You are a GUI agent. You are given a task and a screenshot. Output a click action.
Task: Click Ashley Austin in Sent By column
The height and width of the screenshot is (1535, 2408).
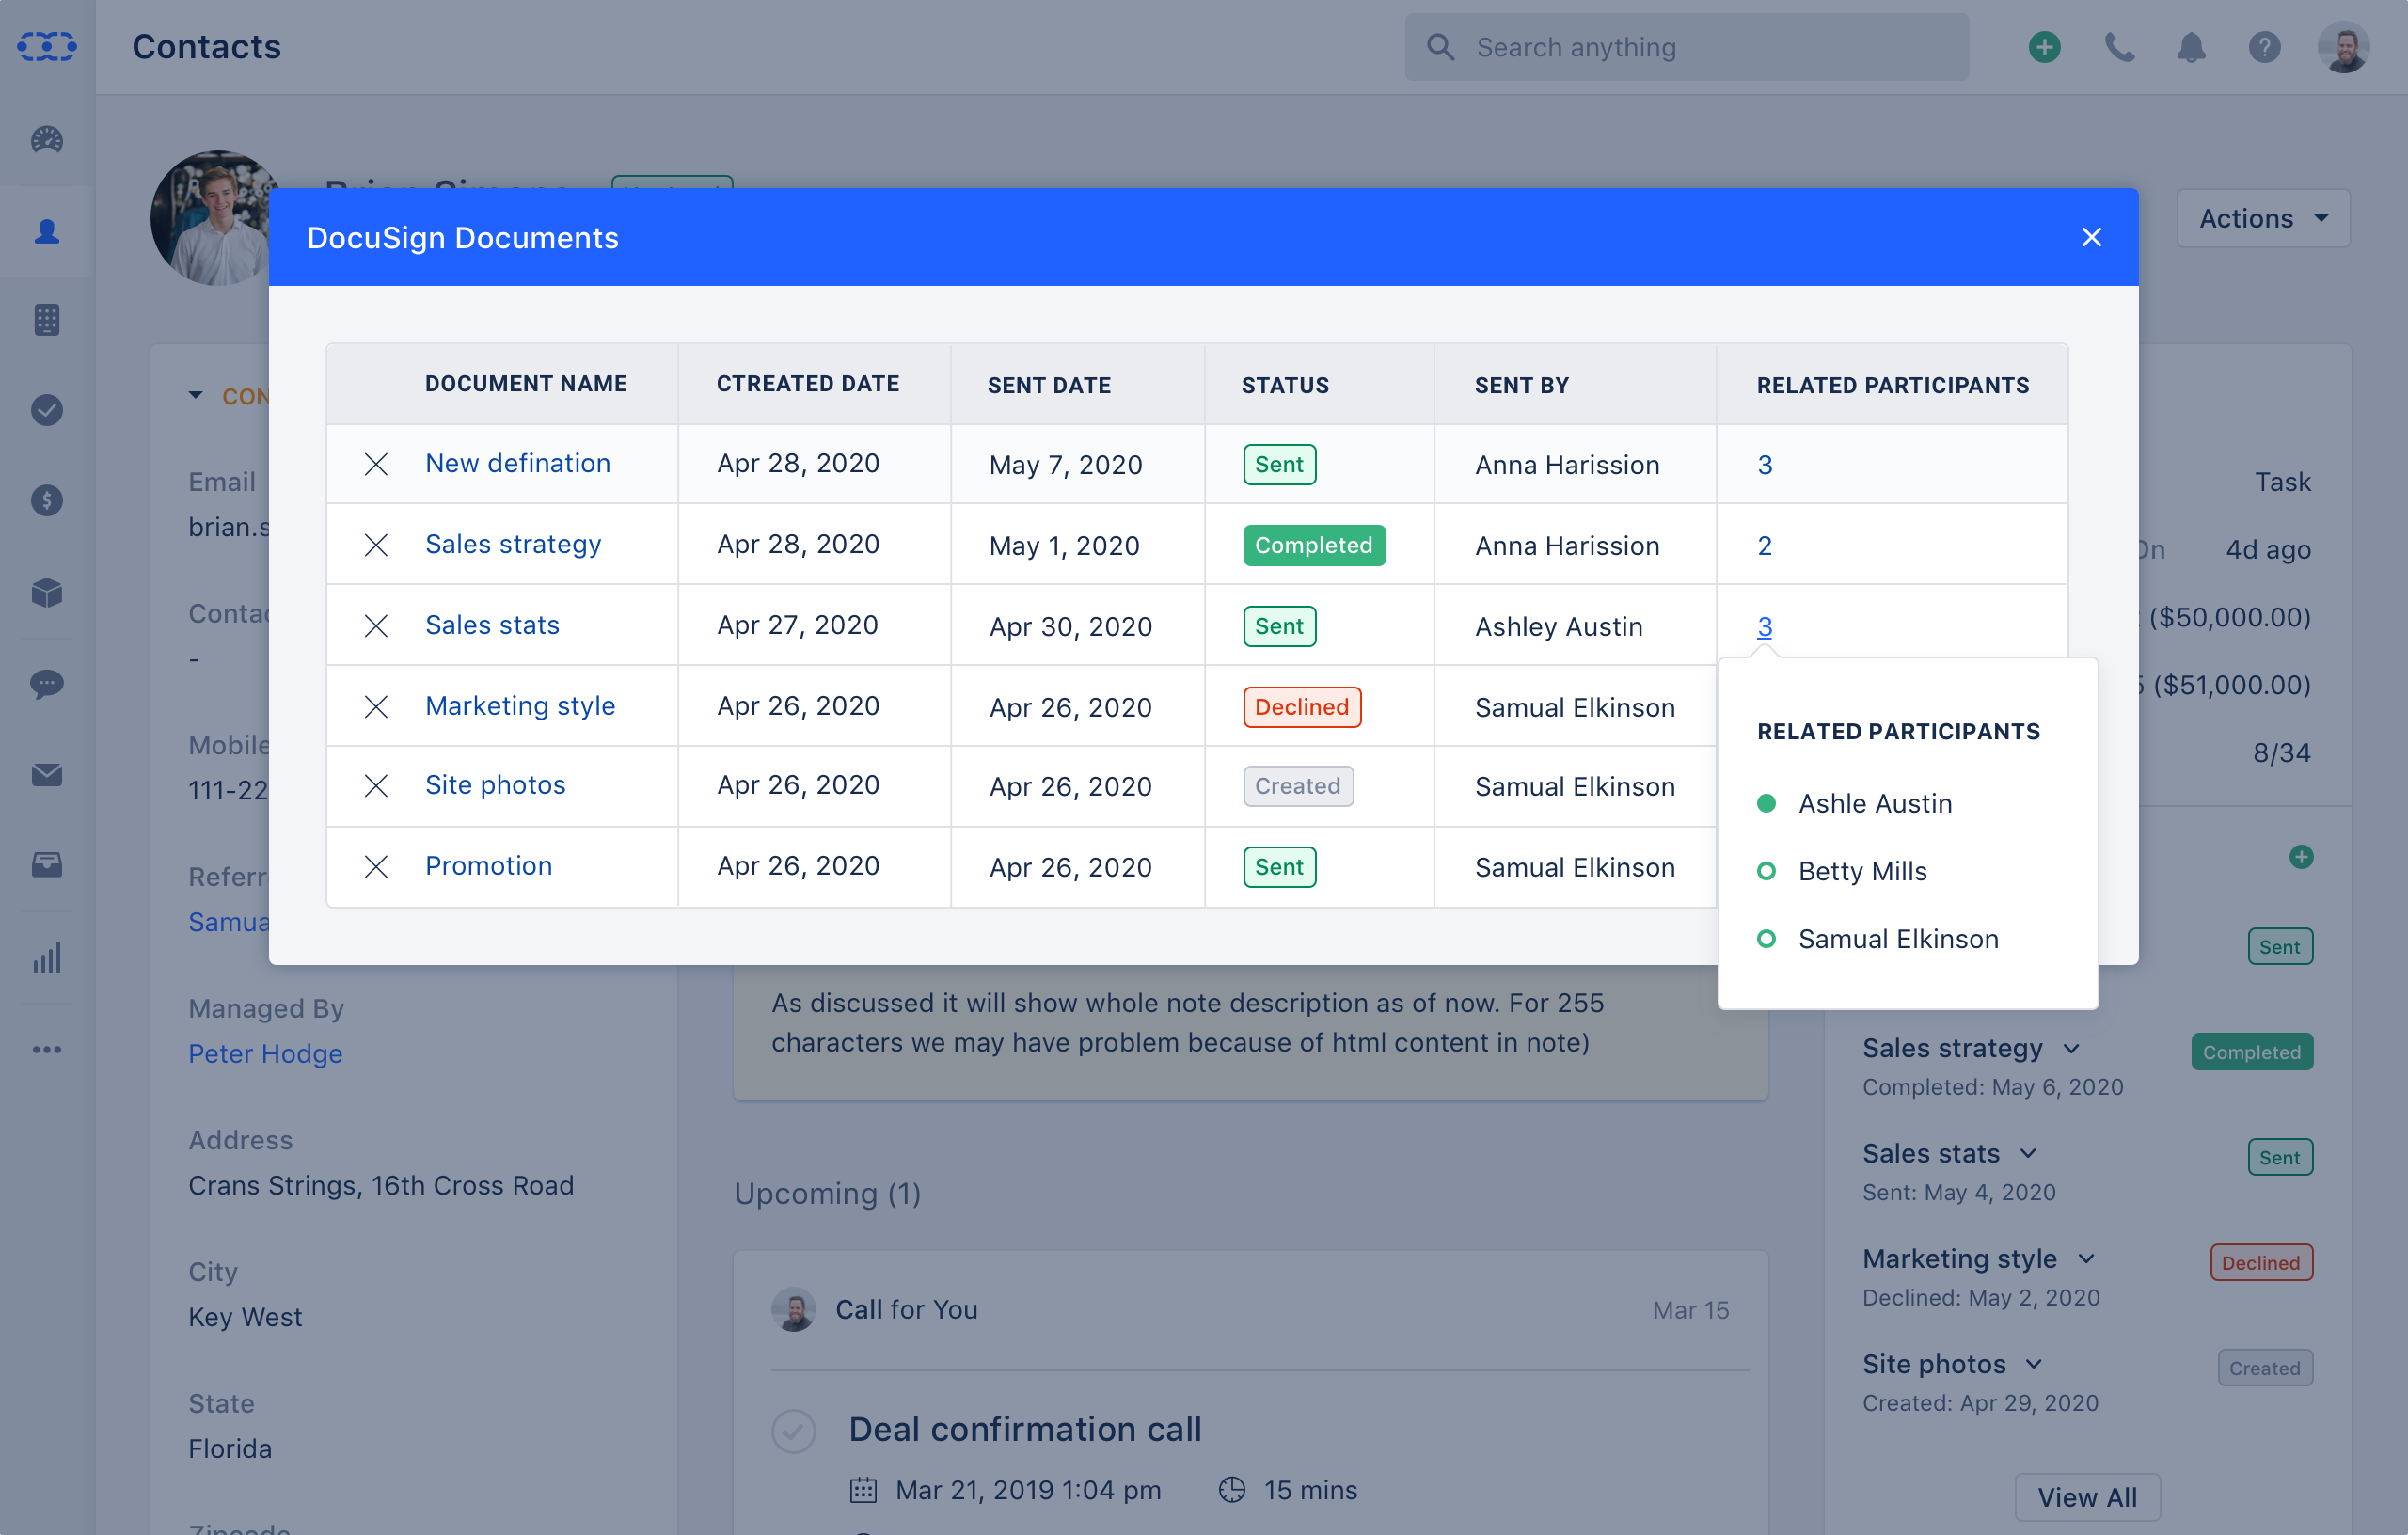pos(1558,627)
